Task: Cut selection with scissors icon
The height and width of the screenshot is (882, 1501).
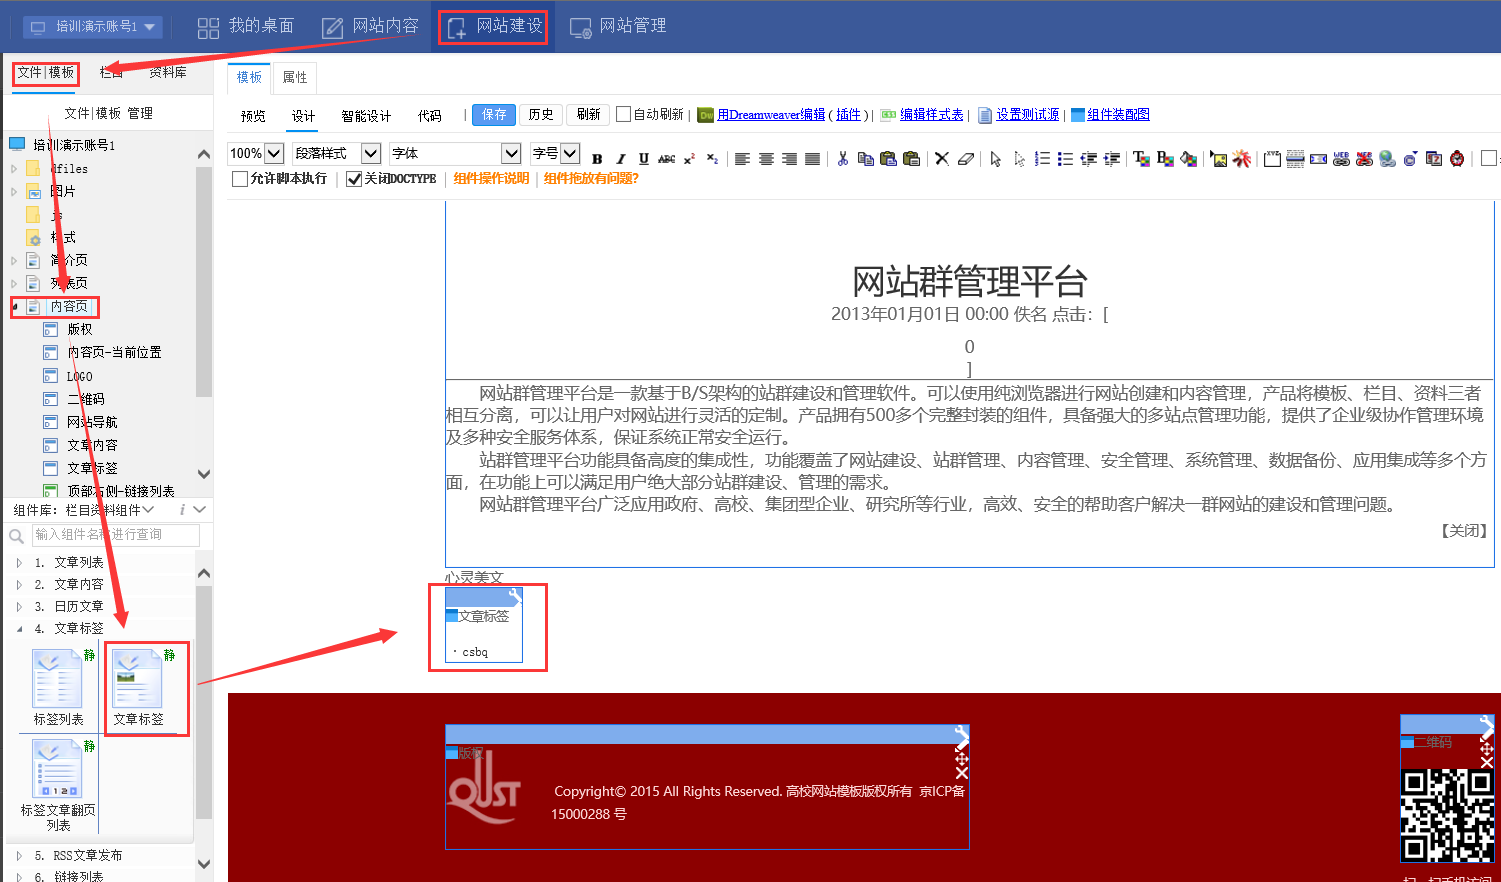Action: point(842,158)
